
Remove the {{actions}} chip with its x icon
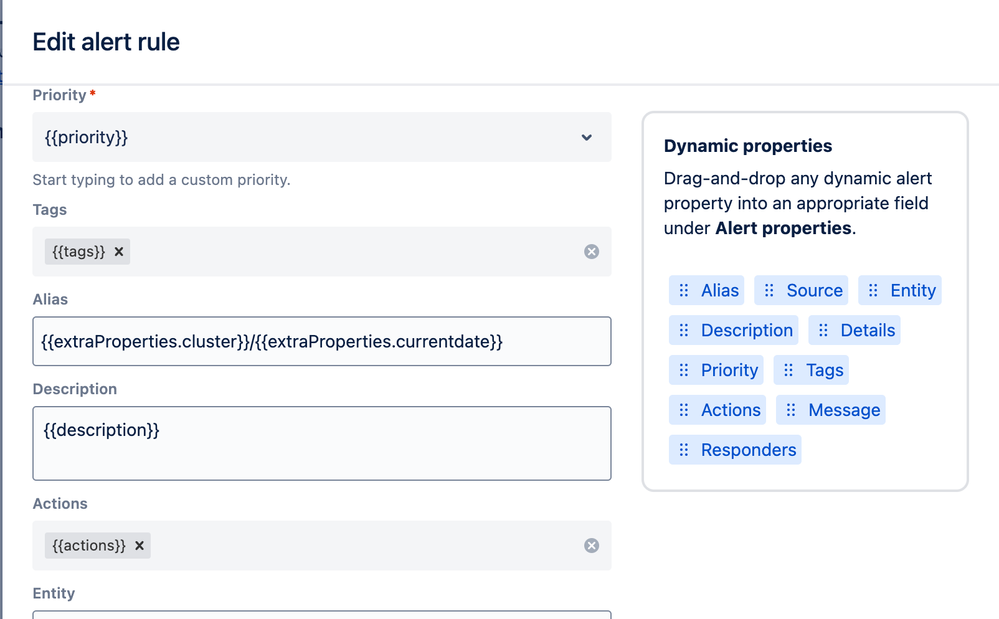[140, 546]
